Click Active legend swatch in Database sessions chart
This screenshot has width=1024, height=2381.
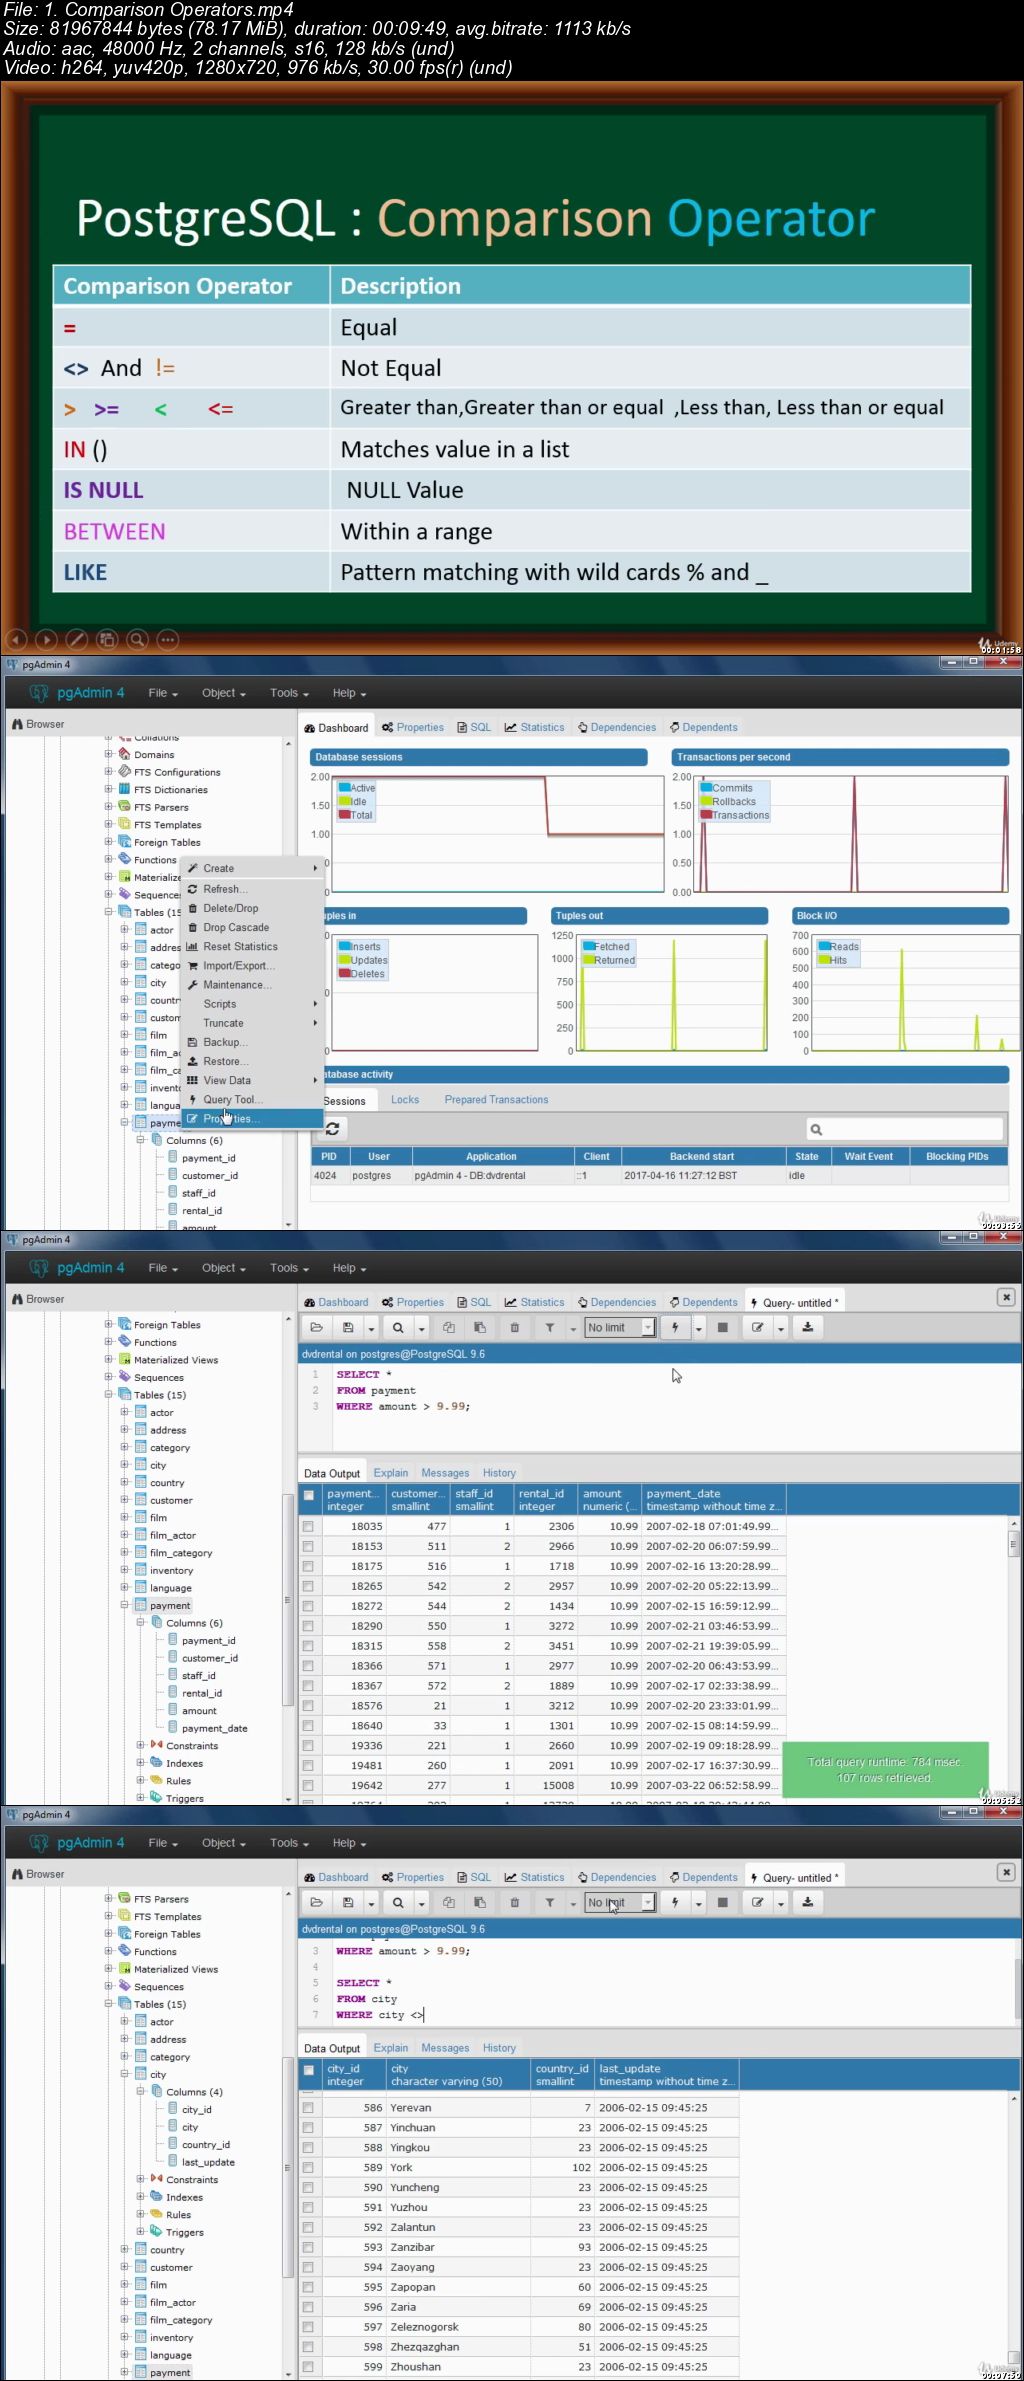pyautogui.click(x=344, y=788)
